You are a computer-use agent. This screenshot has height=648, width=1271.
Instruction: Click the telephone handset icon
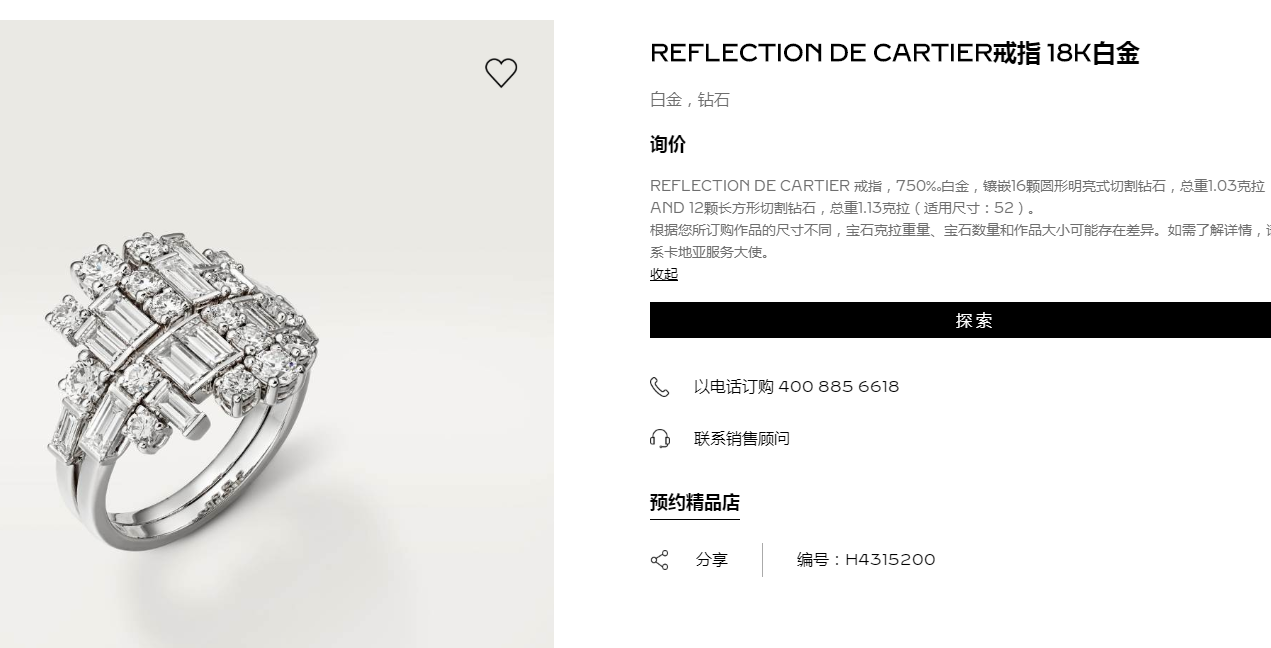(660, 387)
